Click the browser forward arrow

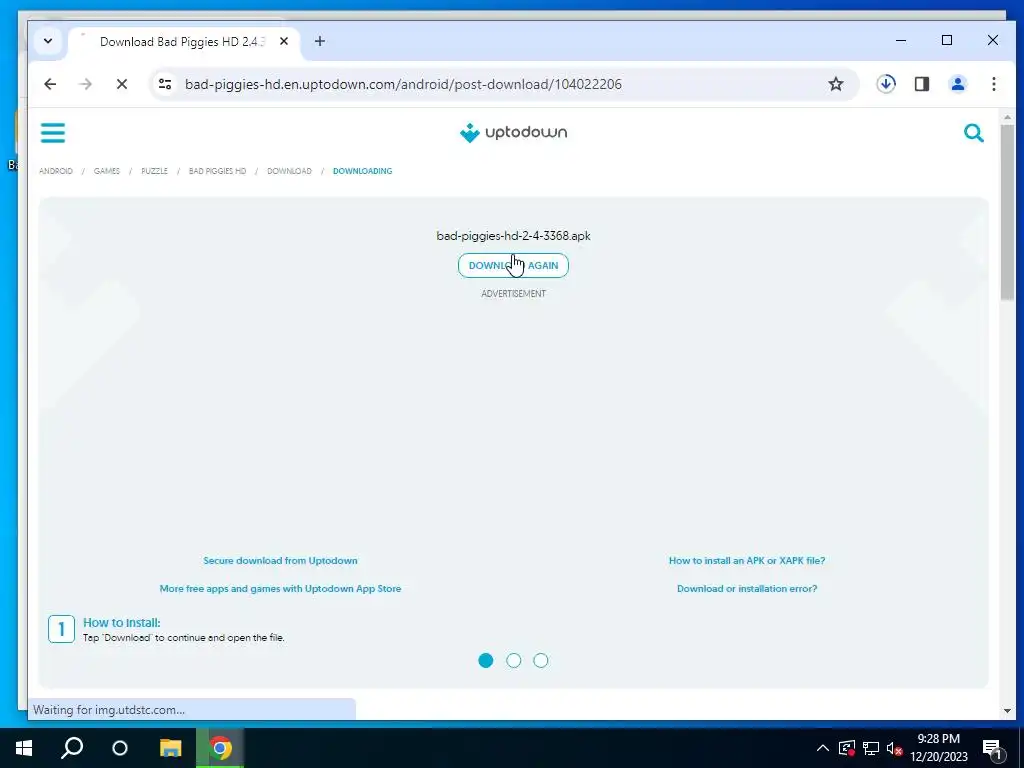coord(86,84)
